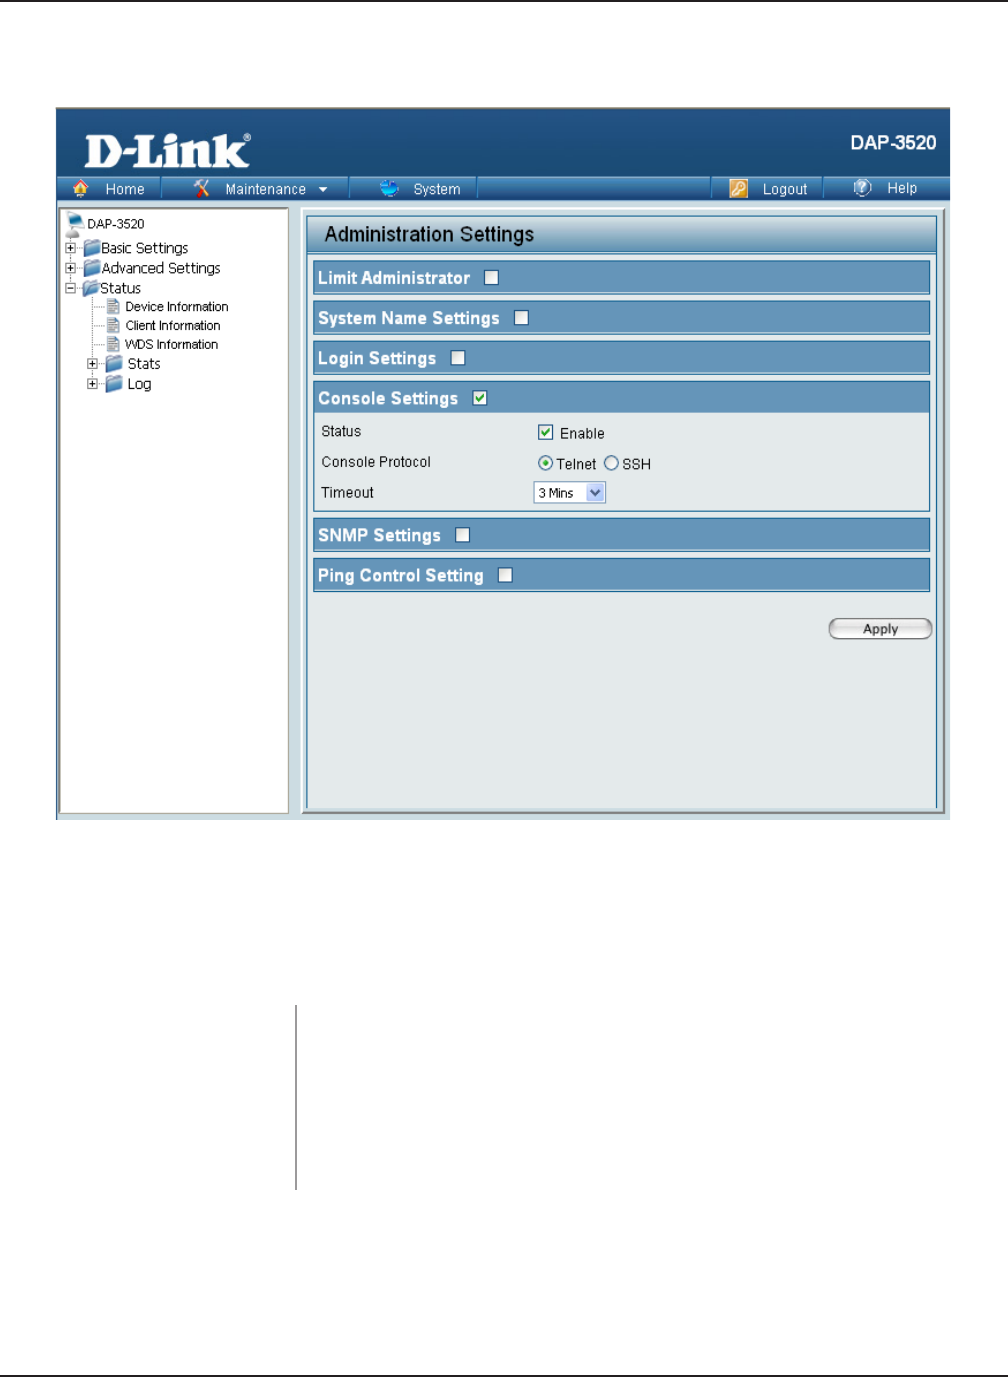Click the DAP-3520 model name in header

coord(893,143)
